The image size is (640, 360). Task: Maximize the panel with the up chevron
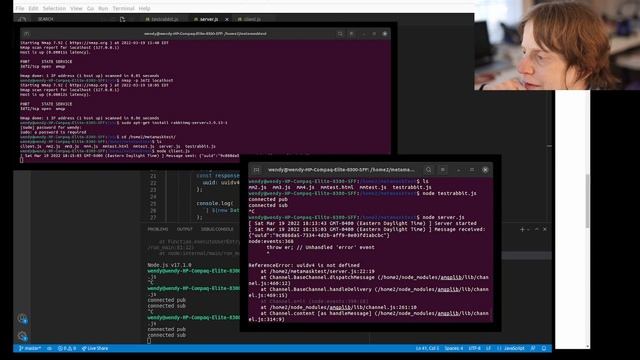point(537,229)
